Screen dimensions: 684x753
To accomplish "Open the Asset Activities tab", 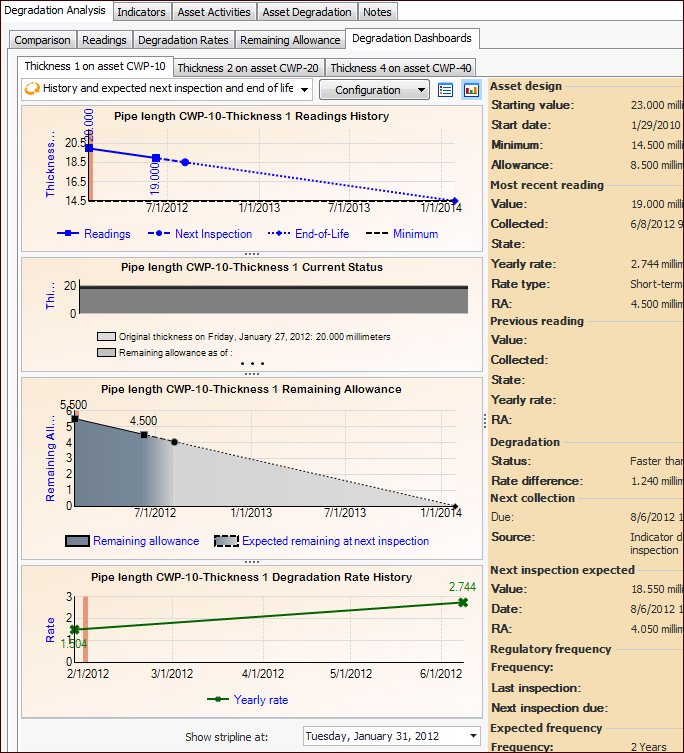I will point(215,12).
